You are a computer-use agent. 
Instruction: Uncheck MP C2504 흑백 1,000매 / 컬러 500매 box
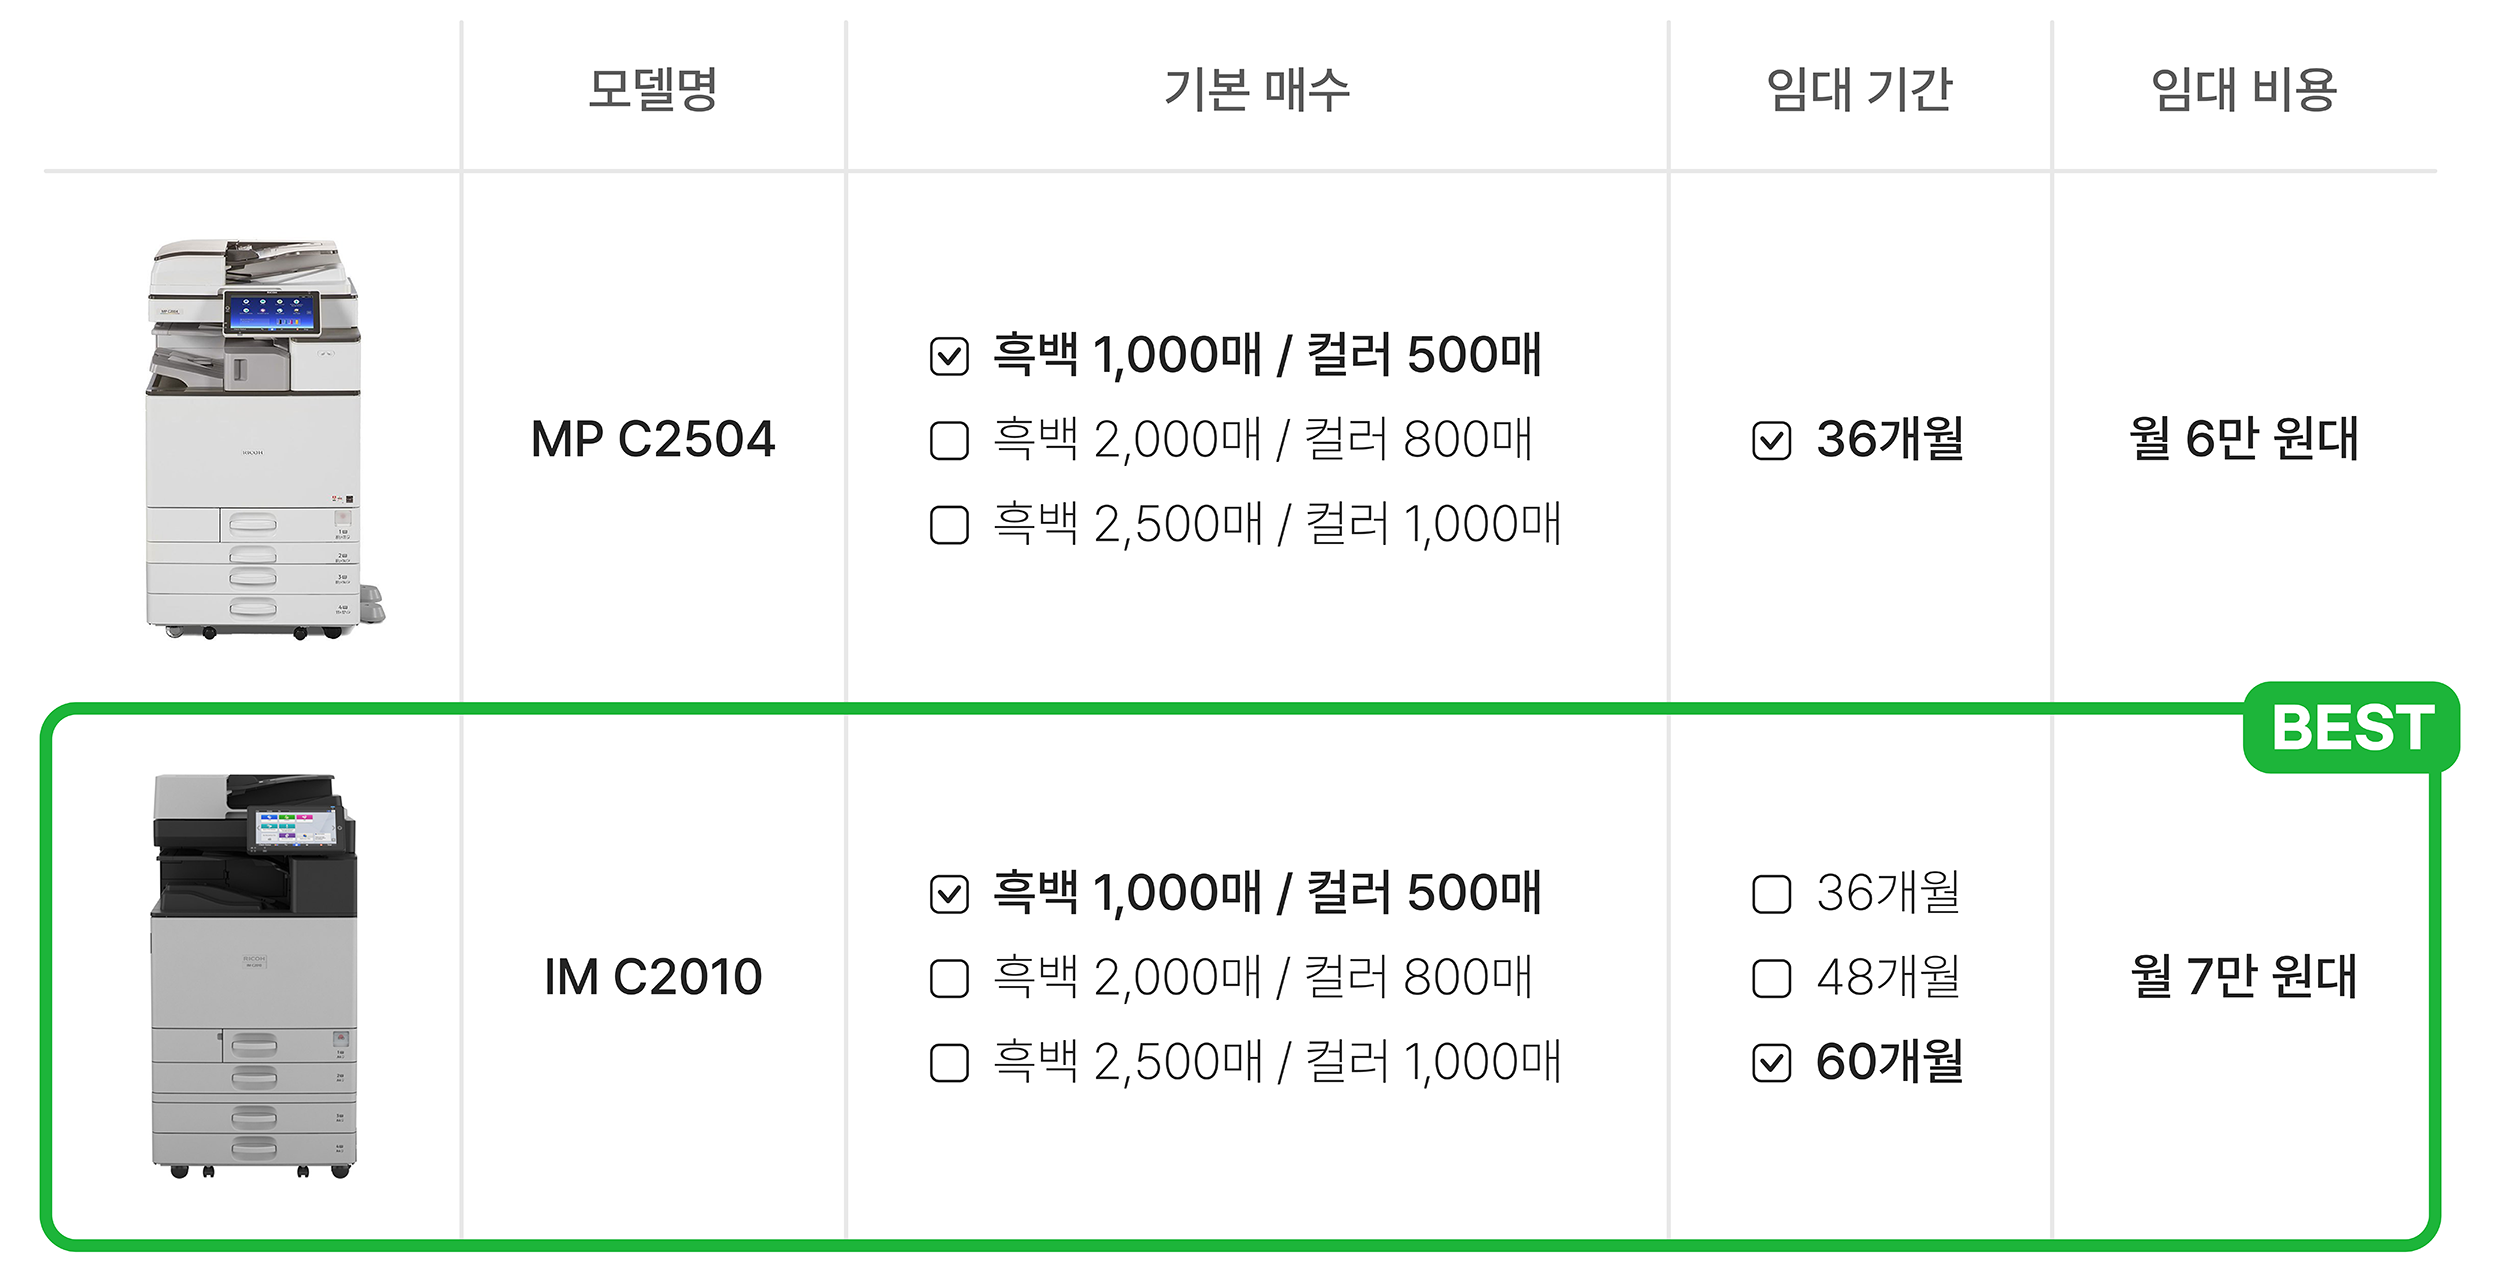[949, 356]
